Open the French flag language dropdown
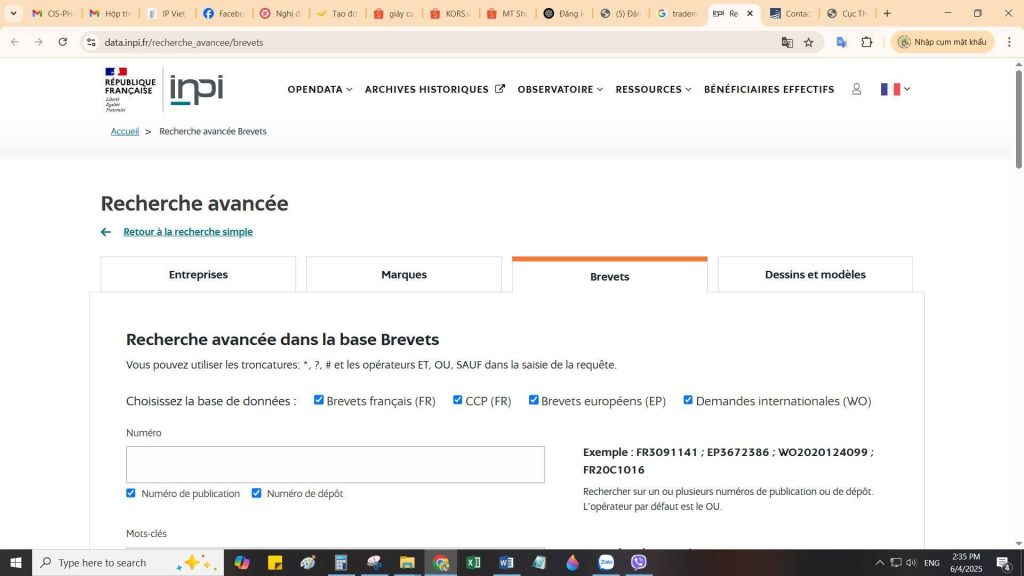This screenshot has width=1024, height=576. [x=895, y=89]
